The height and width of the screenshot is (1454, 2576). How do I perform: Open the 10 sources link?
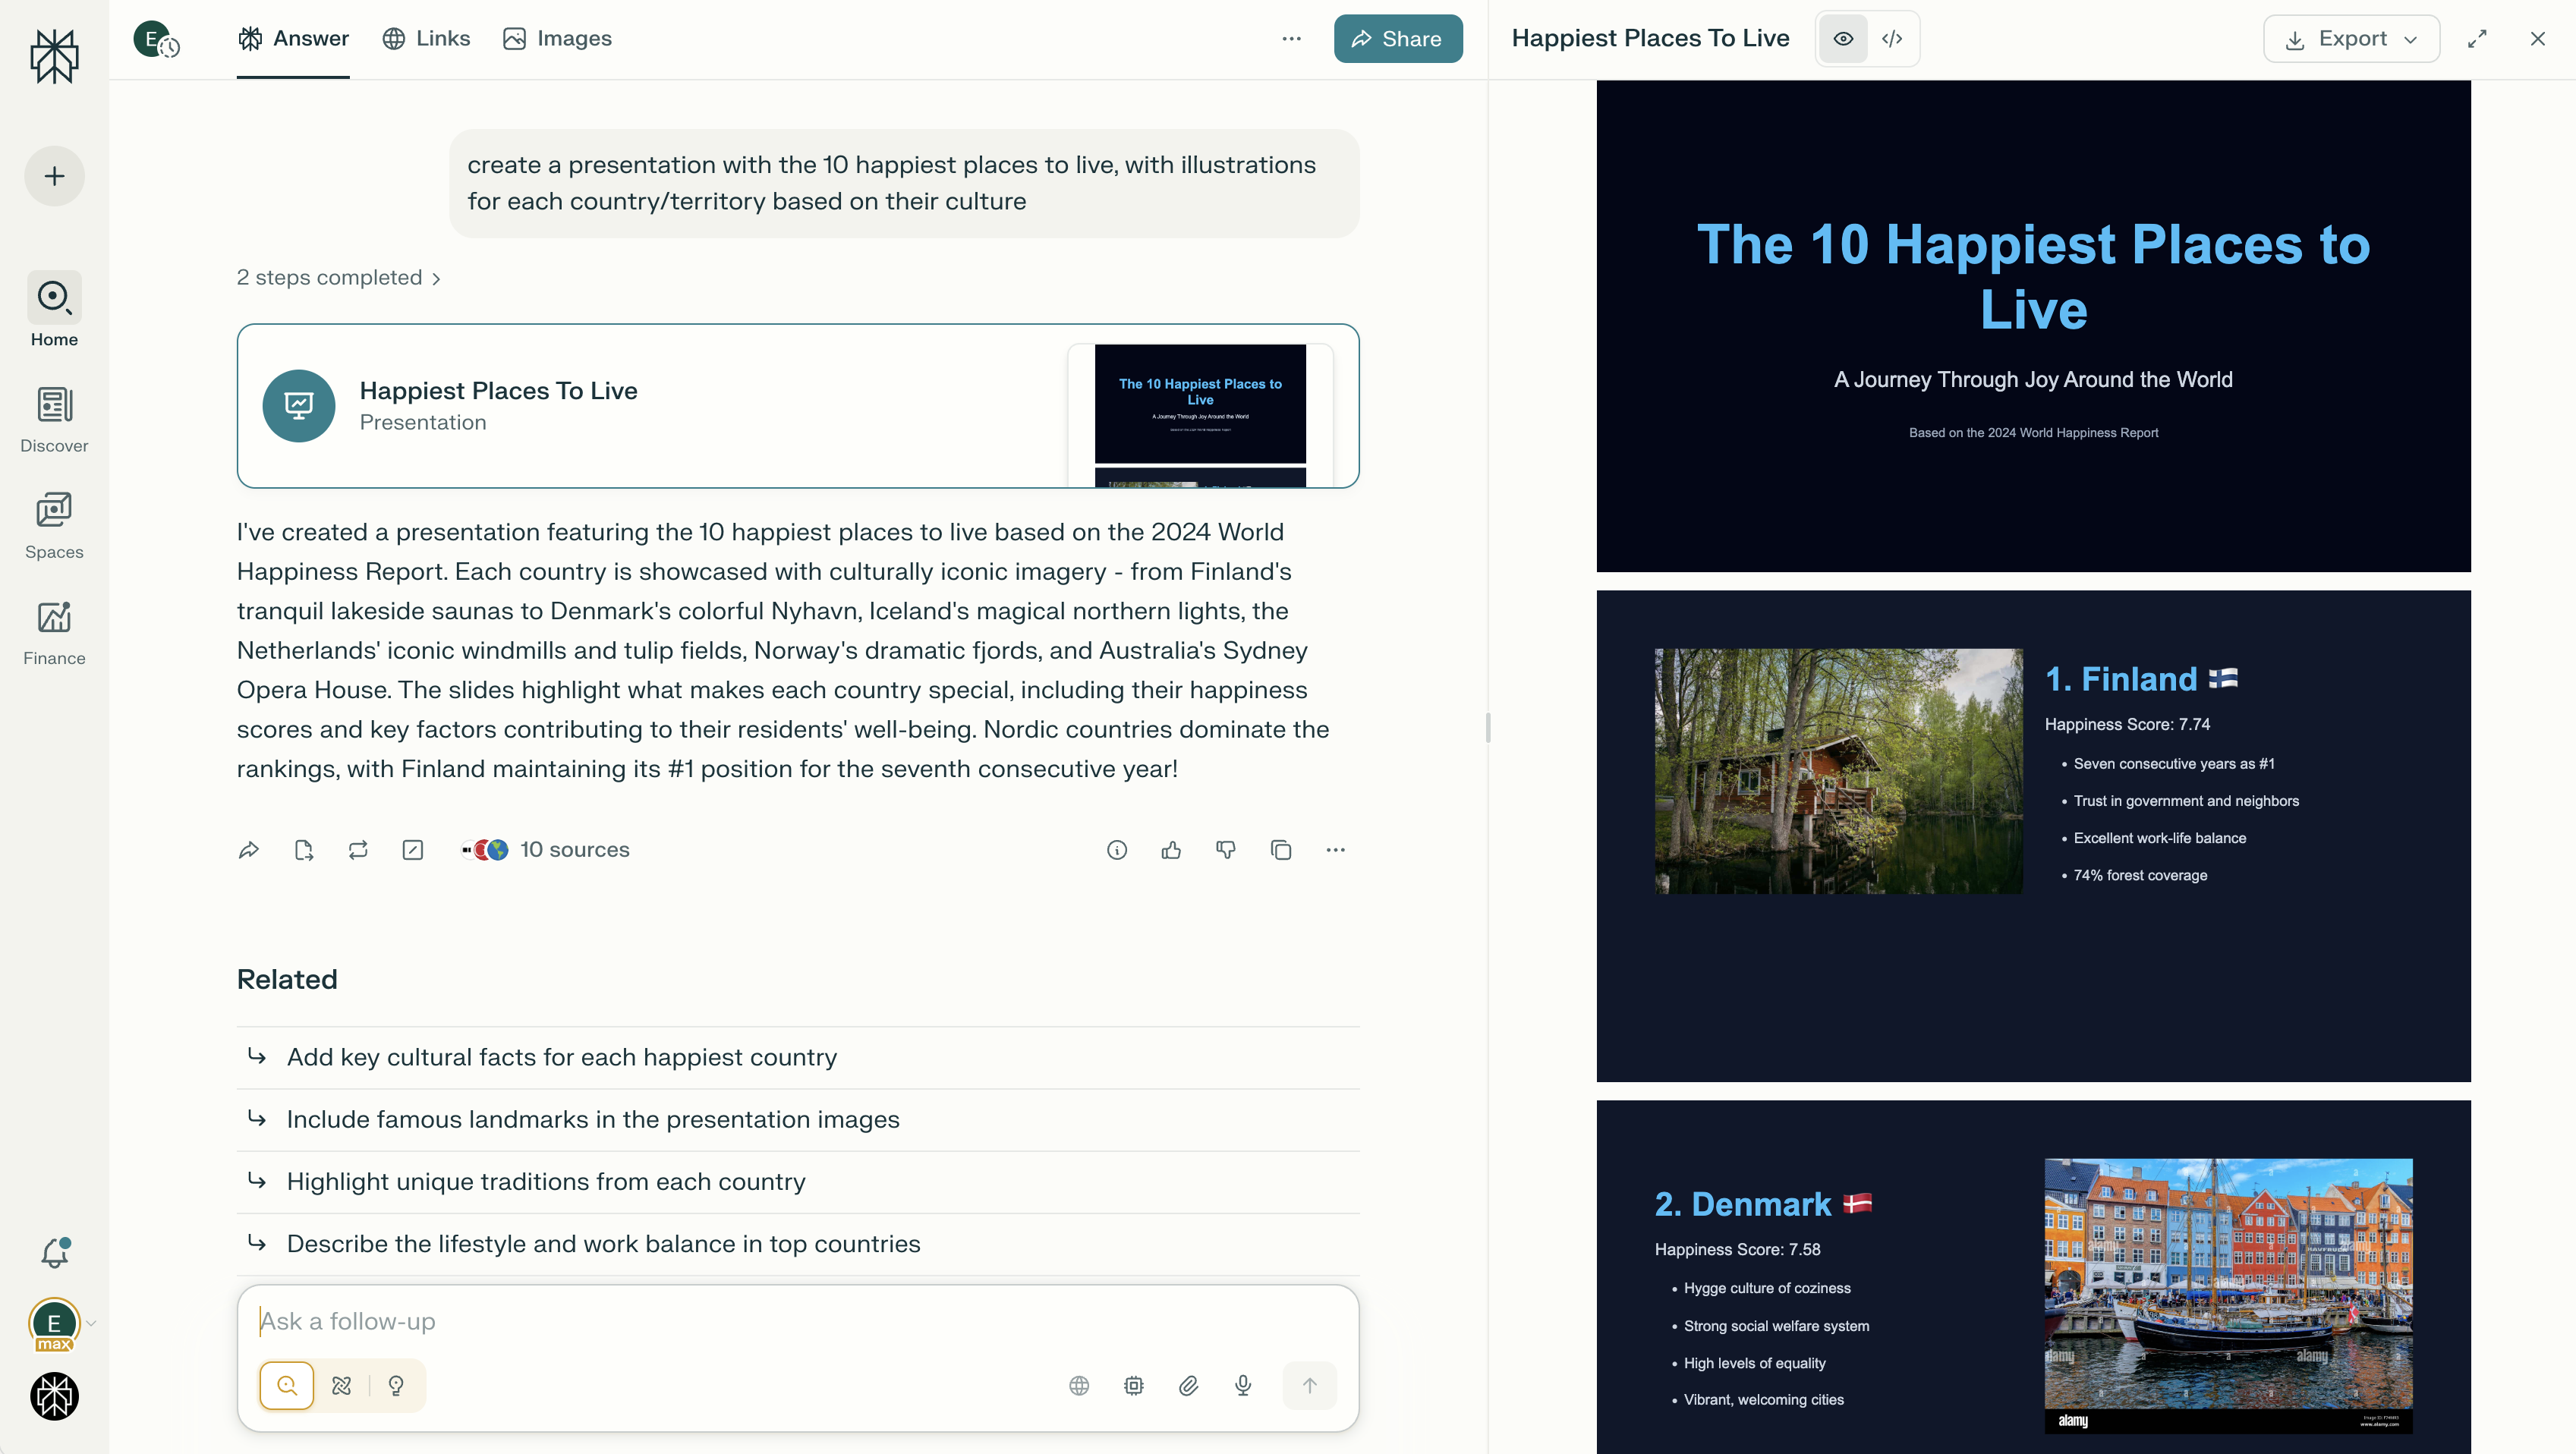[546, 850]
